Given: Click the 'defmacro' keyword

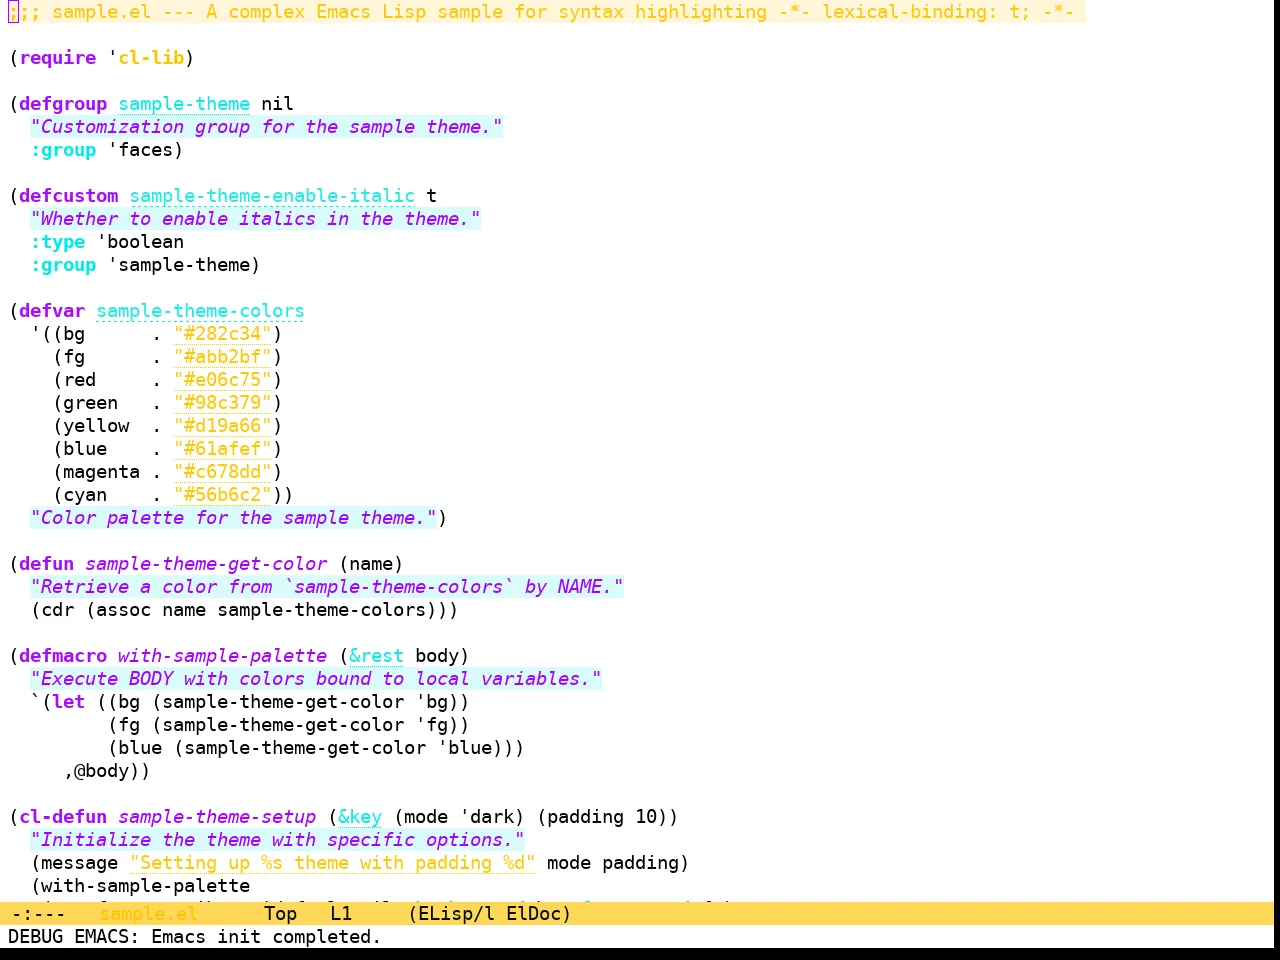Looking at the screenshot, I should pyautogui.click(x=63, y=656).
